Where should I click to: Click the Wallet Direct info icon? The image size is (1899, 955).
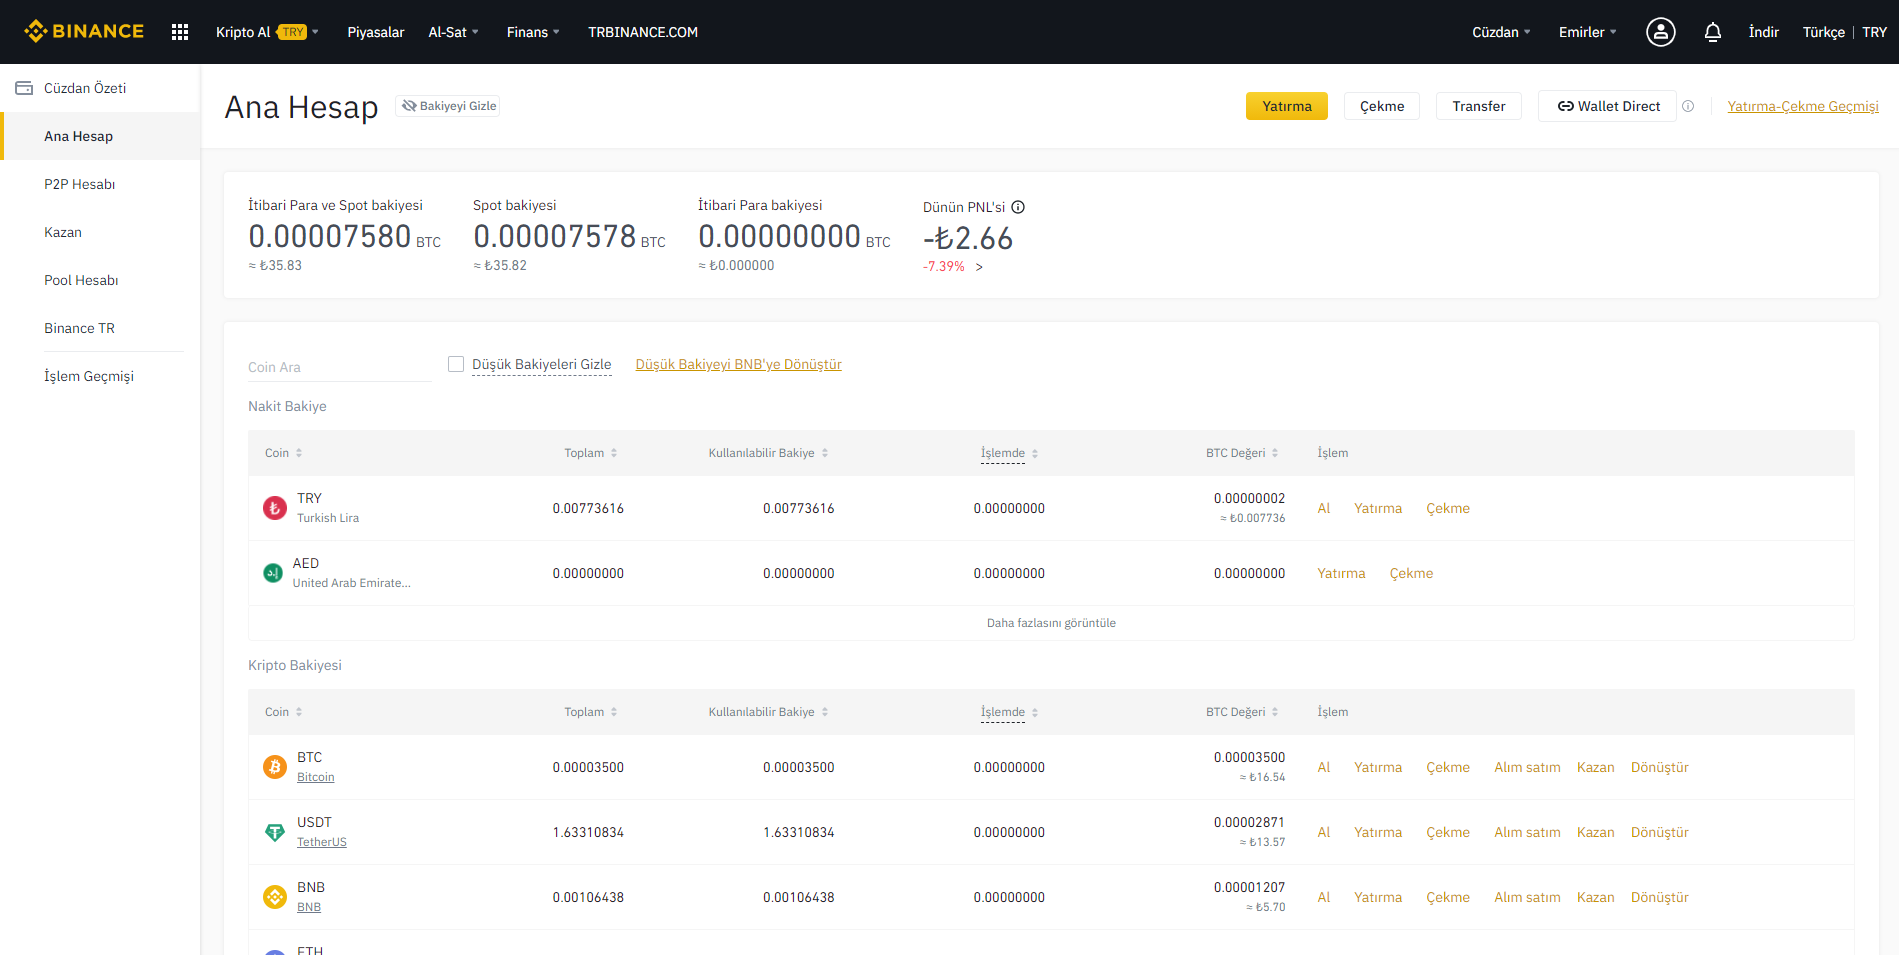click(x=1688, y=106)
